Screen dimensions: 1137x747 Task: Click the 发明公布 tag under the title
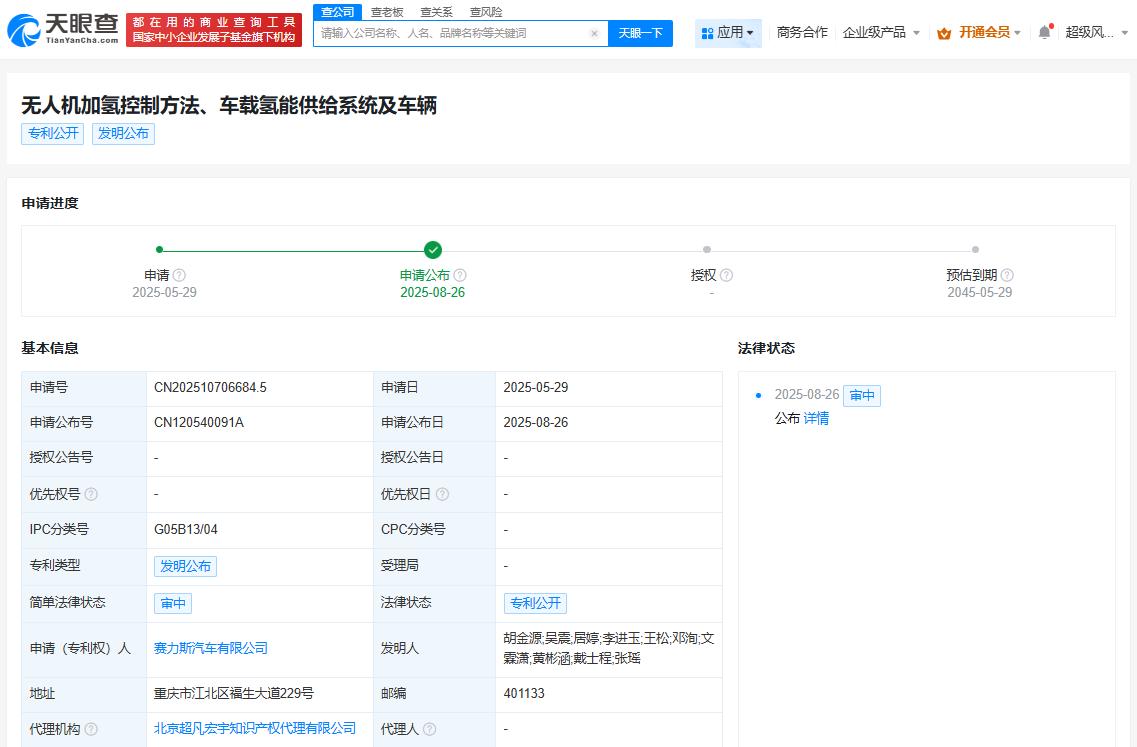point(123,133)
